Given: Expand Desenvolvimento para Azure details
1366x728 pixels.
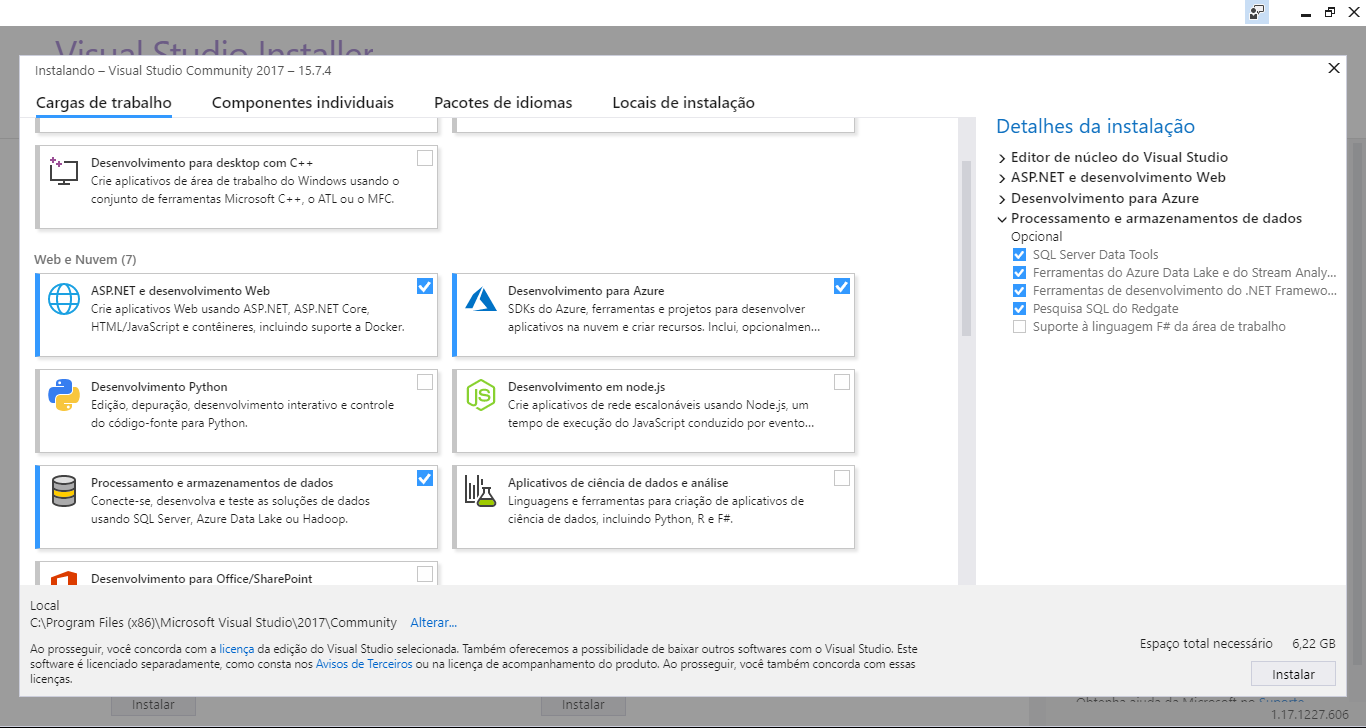Looking at the screenshot, I should tap(1002, 199).
